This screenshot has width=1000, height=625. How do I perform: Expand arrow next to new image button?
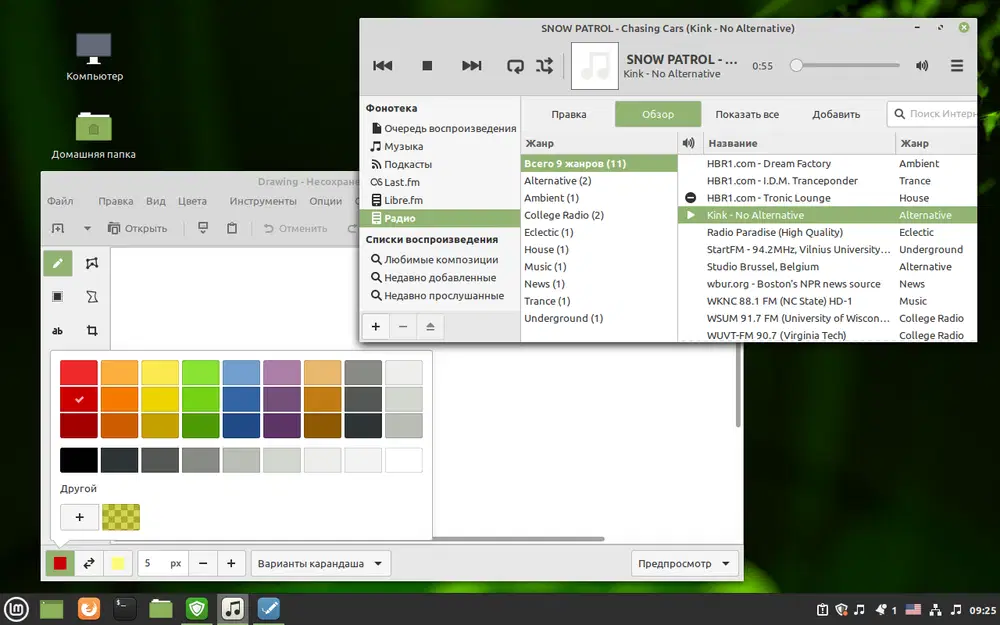[x=87, y=228]
